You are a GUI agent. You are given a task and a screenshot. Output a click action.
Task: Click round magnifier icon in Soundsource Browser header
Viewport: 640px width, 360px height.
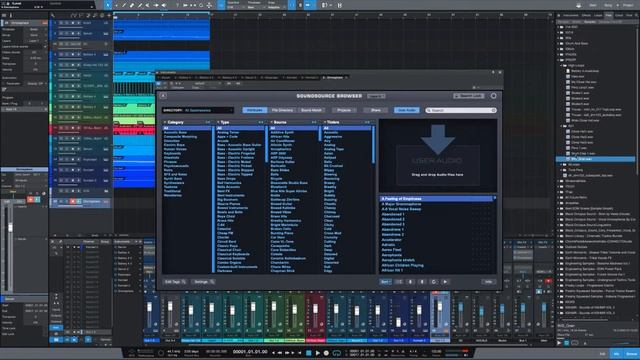493,96
